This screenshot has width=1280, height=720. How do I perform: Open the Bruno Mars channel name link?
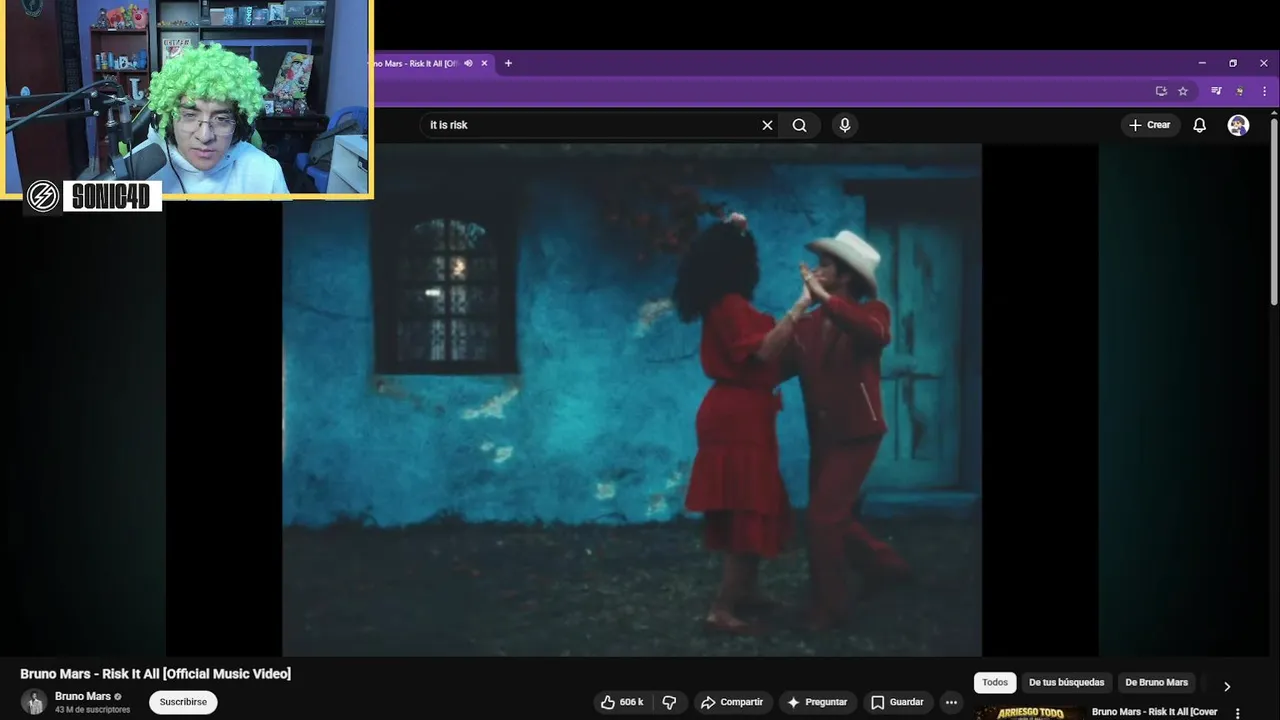click(x=83, y=696)
